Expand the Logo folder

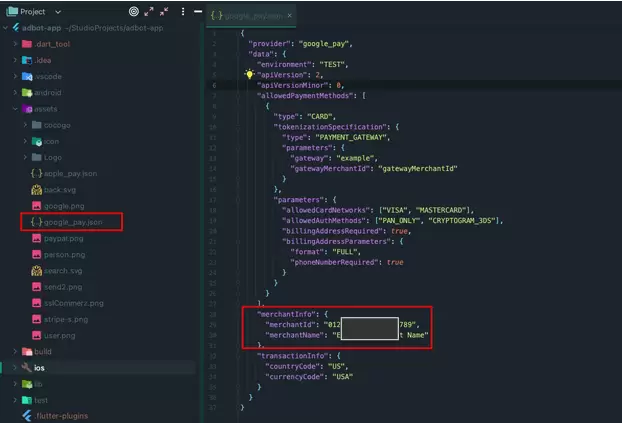(x=25, y=157)
